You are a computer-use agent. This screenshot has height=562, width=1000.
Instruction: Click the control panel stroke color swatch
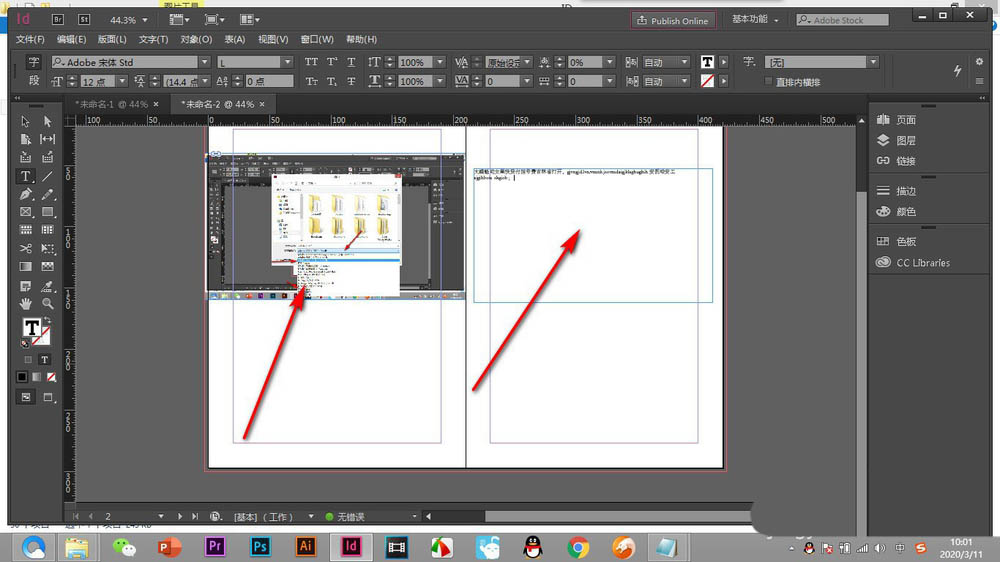pos(707,81)
